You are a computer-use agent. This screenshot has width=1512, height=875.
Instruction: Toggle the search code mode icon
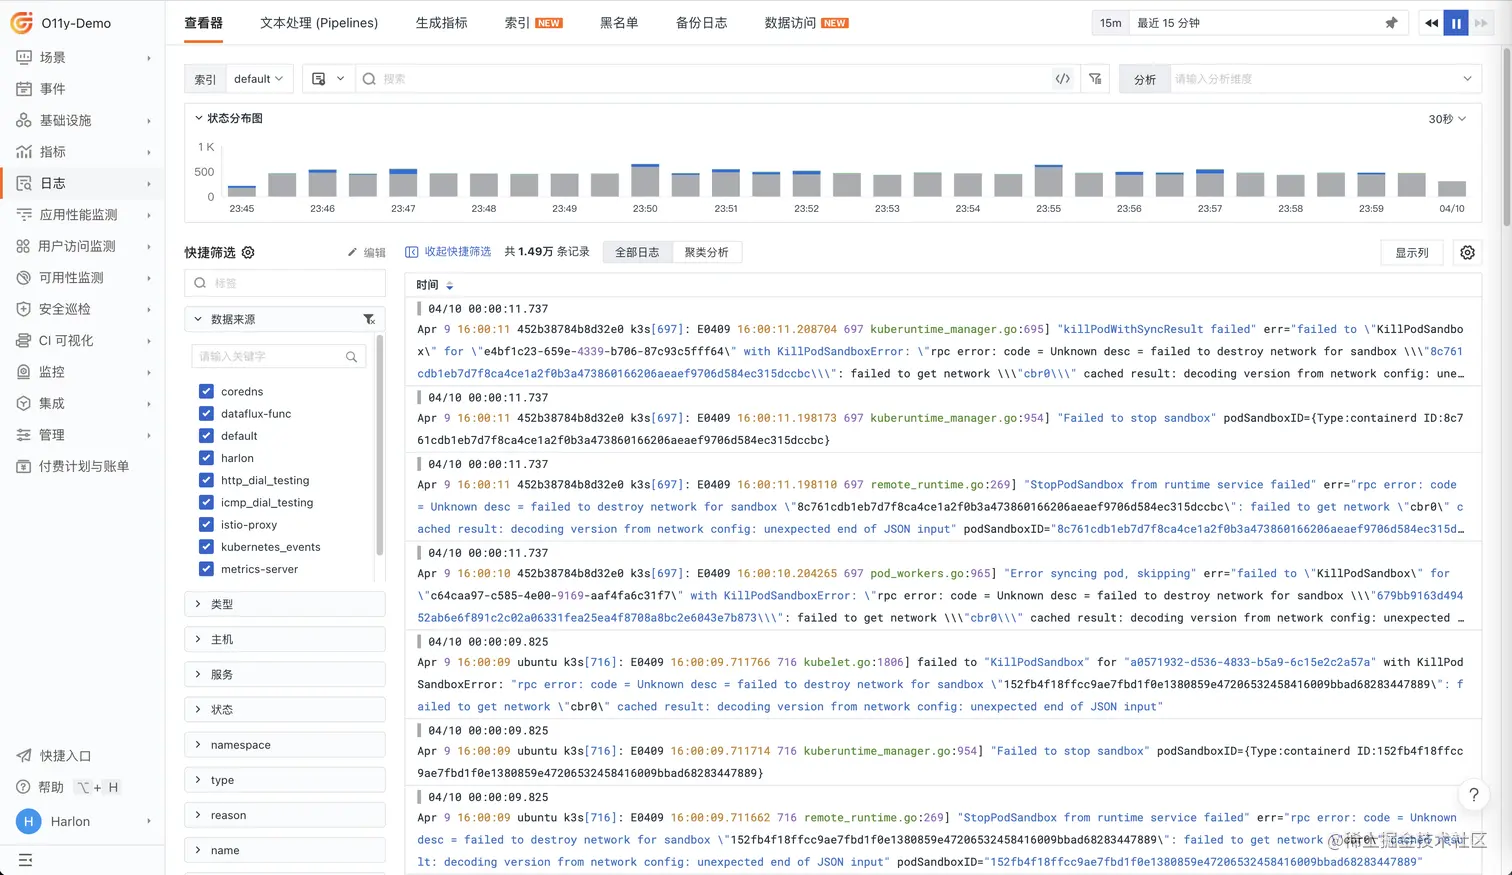[x=1063, y=79]
